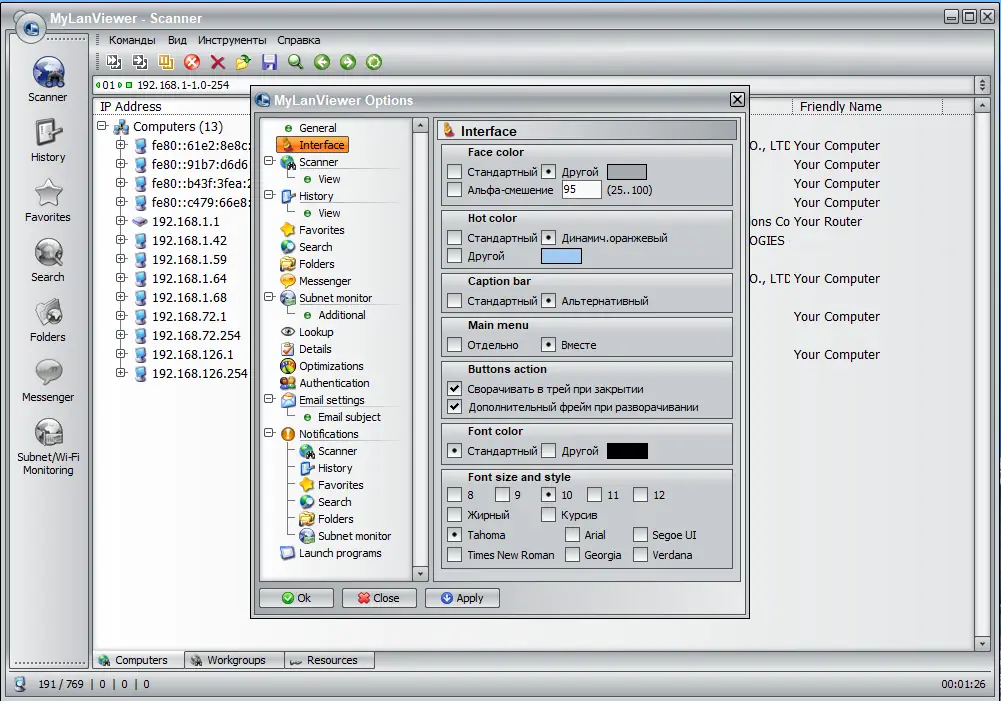Click the green back arrow toolbar icon
The image size is (1001, 701).
(x=322, y=62)
